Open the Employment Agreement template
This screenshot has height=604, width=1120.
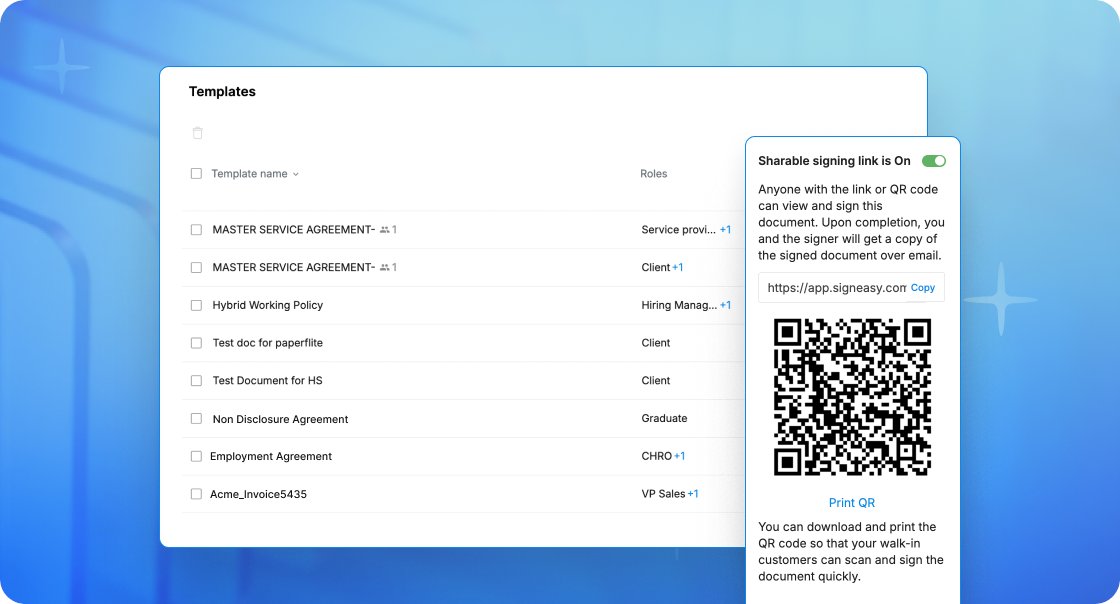(x=271, y=456)
